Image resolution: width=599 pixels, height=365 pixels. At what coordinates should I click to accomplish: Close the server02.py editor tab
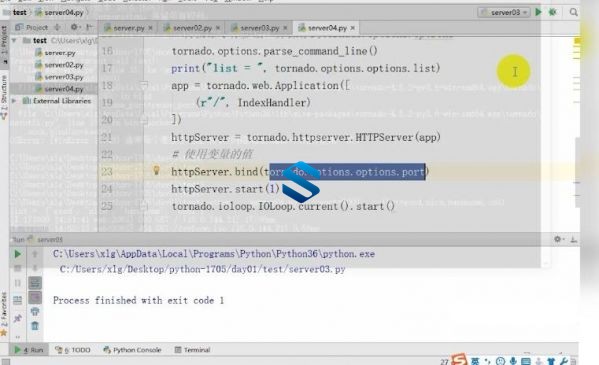218,28
